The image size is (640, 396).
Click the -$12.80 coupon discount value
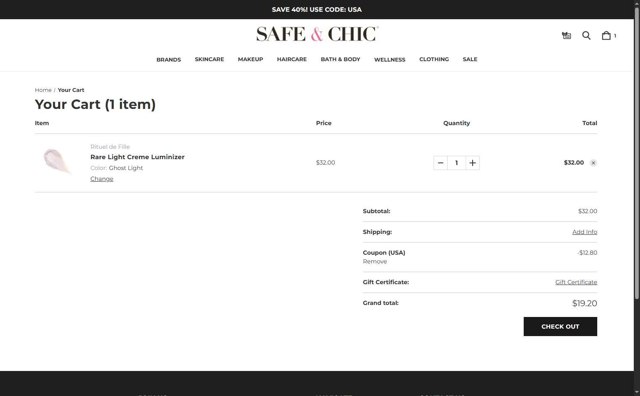[x=587, y=253]
